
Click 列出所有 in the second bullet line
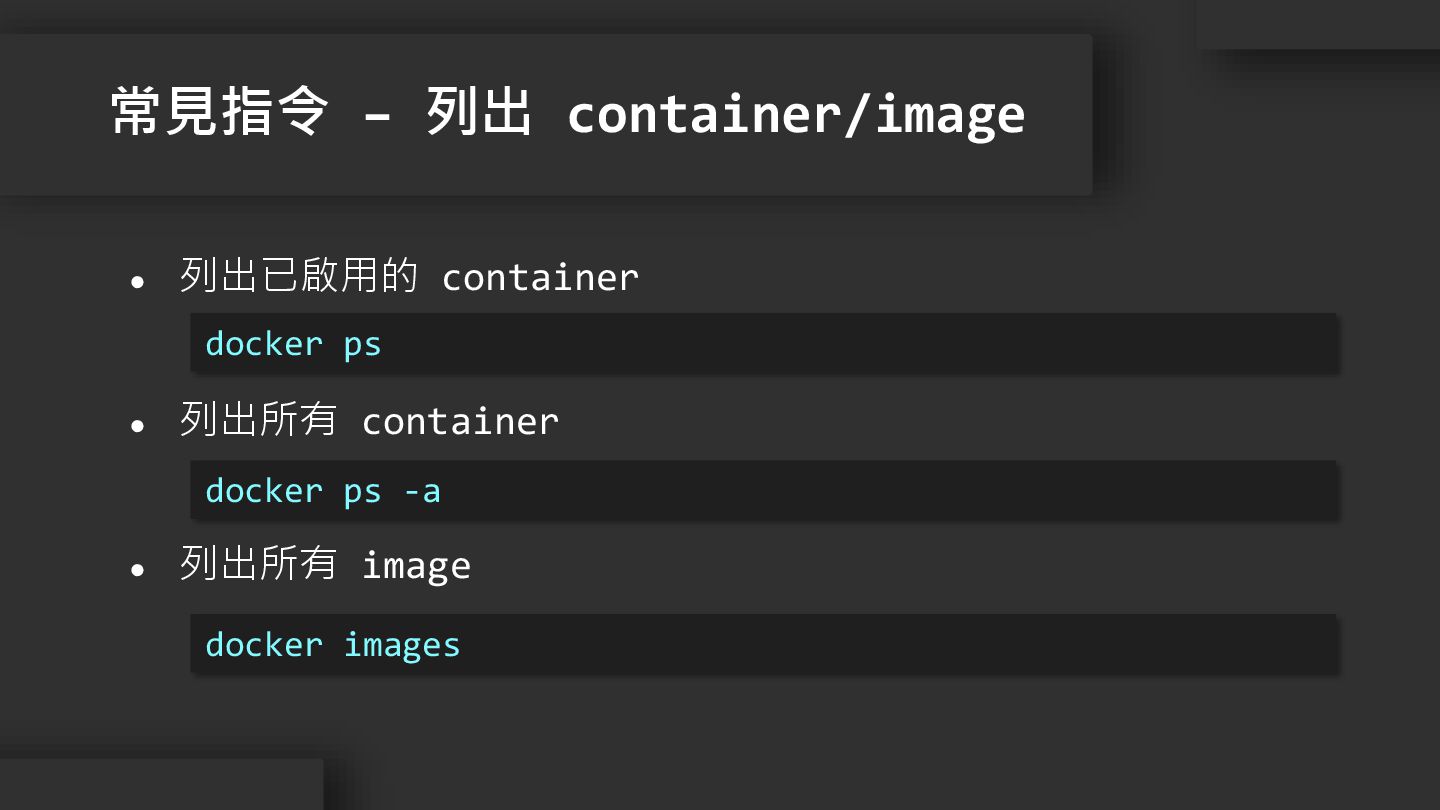pyautogui.click(x=258, y=420)
